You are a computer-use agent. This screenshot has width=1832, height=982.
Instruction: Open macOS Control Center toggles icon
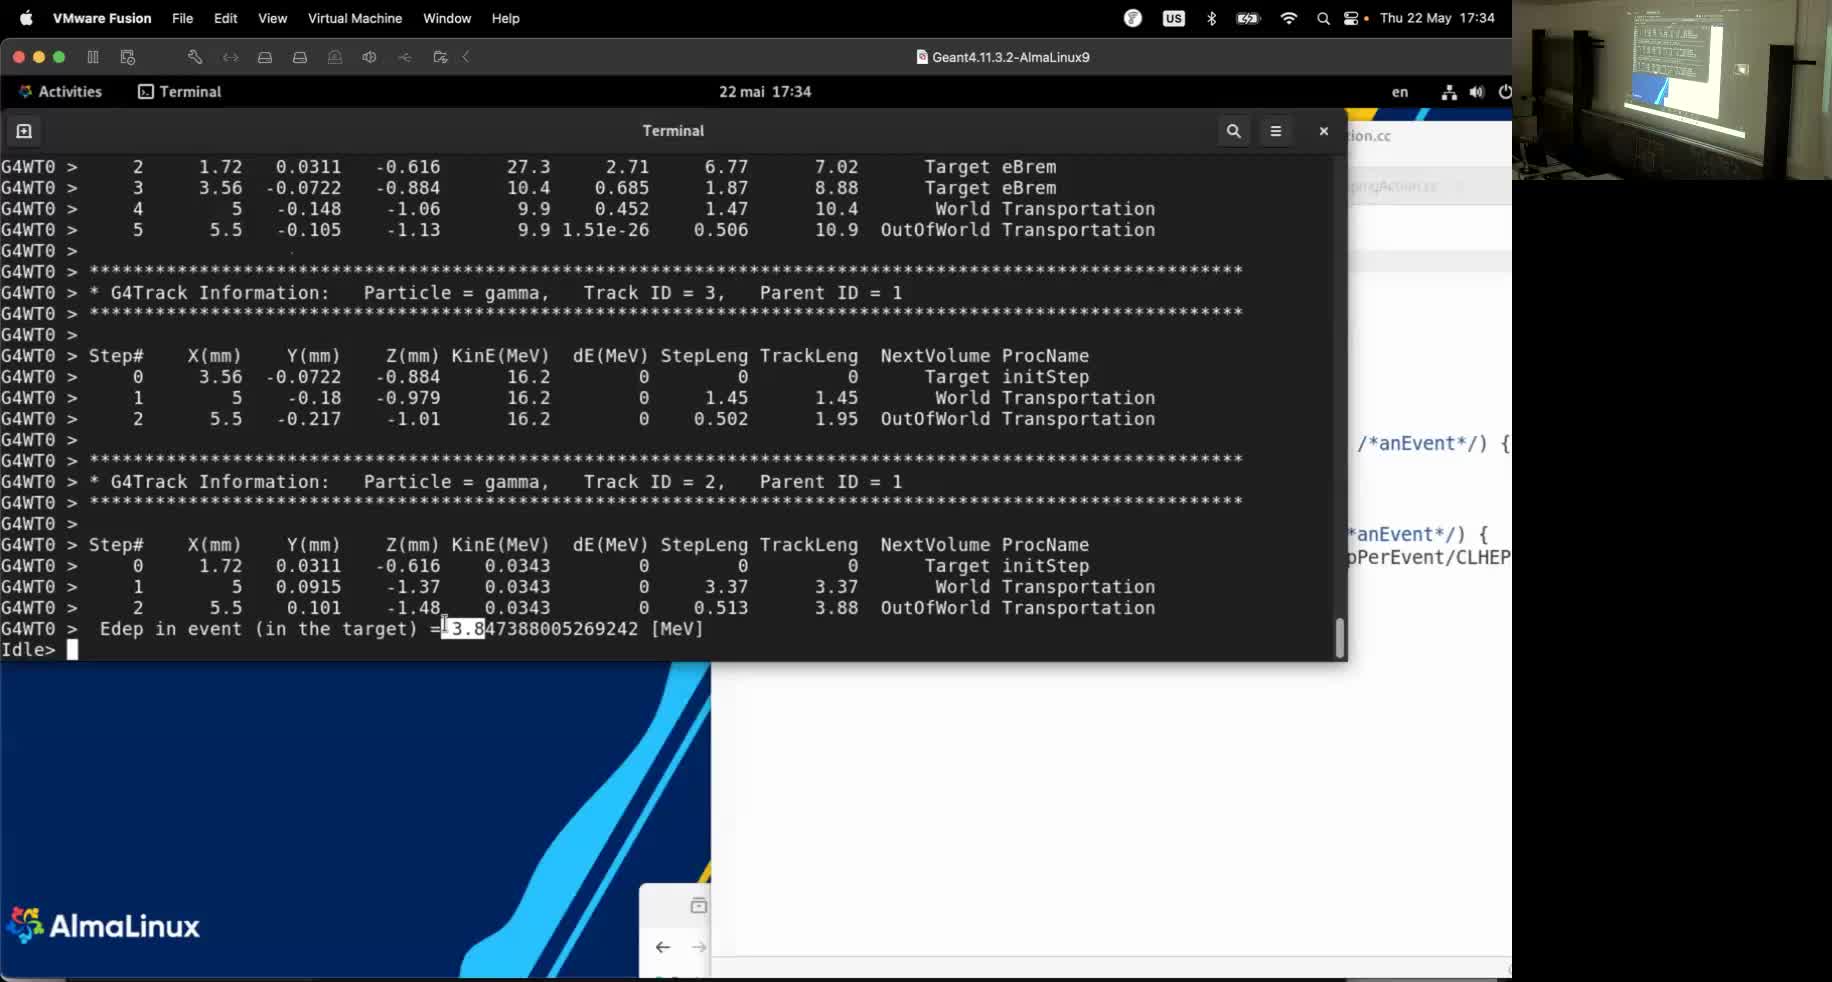(1351, 18)
